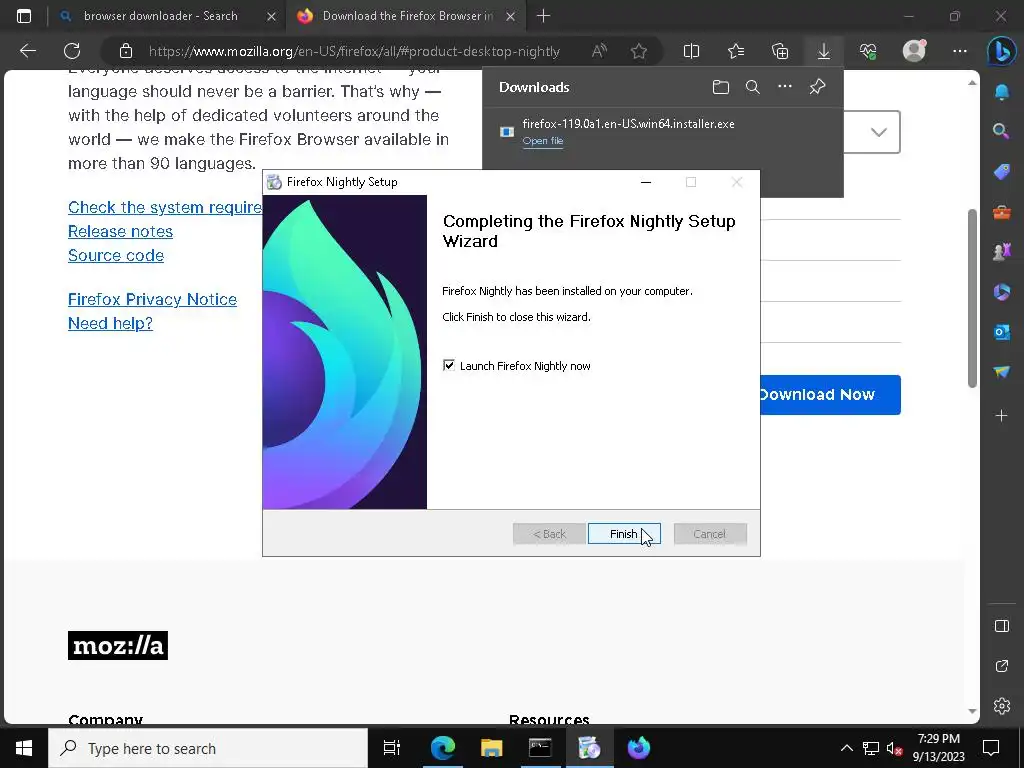Open link in new window sidebar icon
Screen dimensions: 1024x768
pyautogui.click(x=1002, y=666)
